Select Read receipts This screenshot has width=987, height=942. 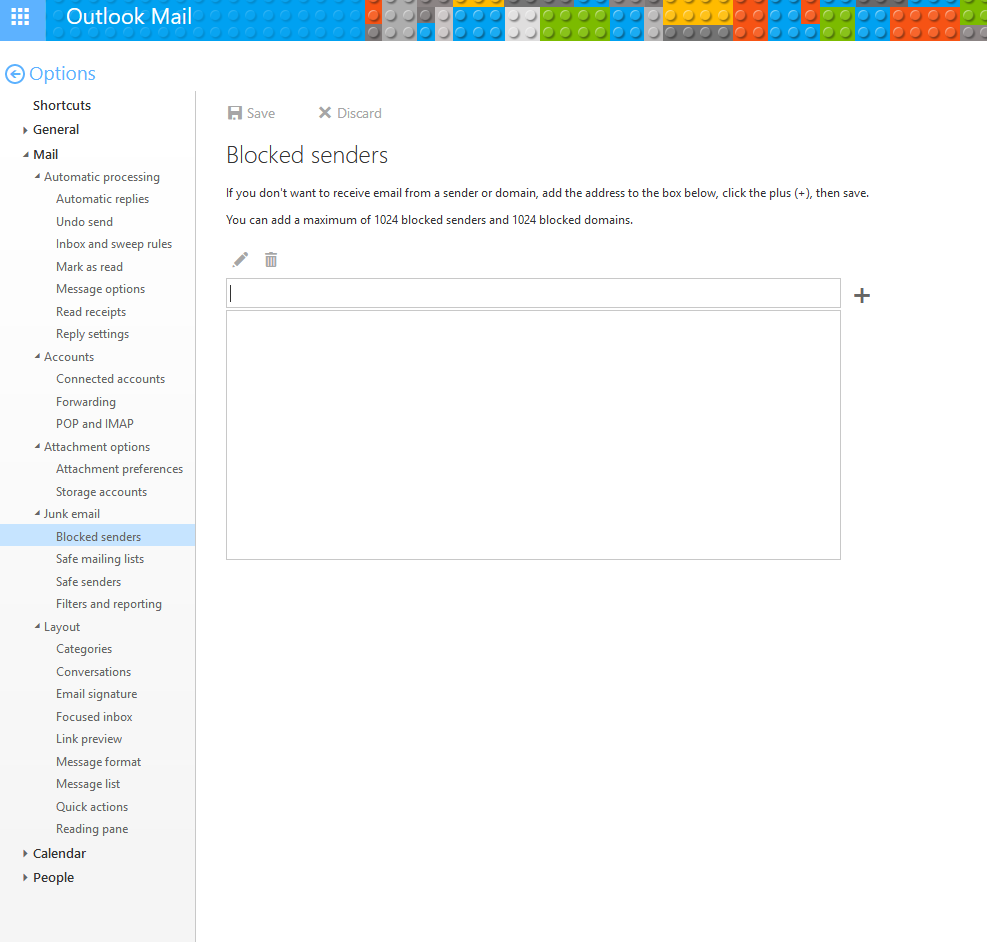[x=91, y=311]
